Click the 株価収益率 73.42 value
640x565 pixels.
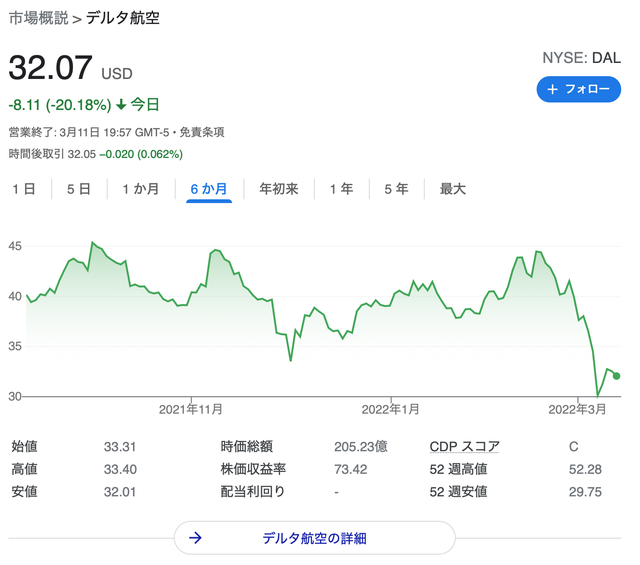pyautogui.click(x=351, y=469)
